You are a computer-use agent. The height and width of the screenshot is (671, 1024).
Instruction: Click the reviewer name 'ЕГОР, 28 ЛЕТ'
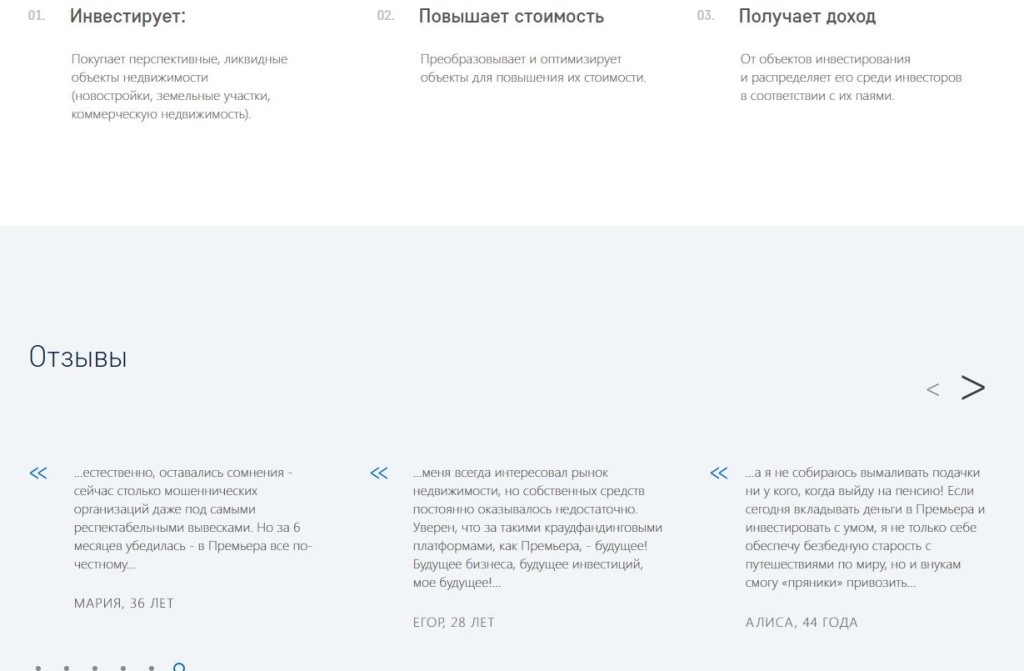[x=453, y=622]
